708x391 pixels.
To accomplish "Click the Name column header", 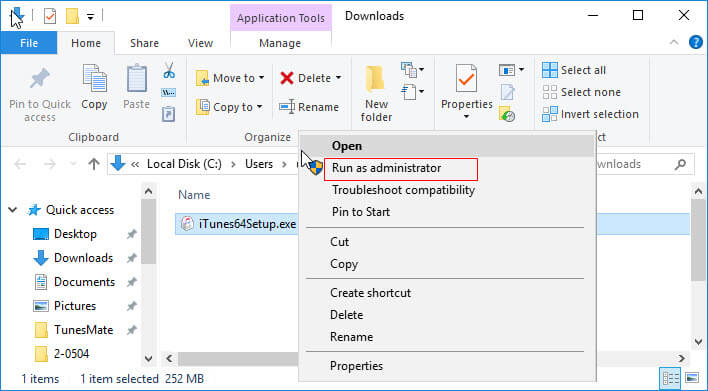I will point(194,195).
